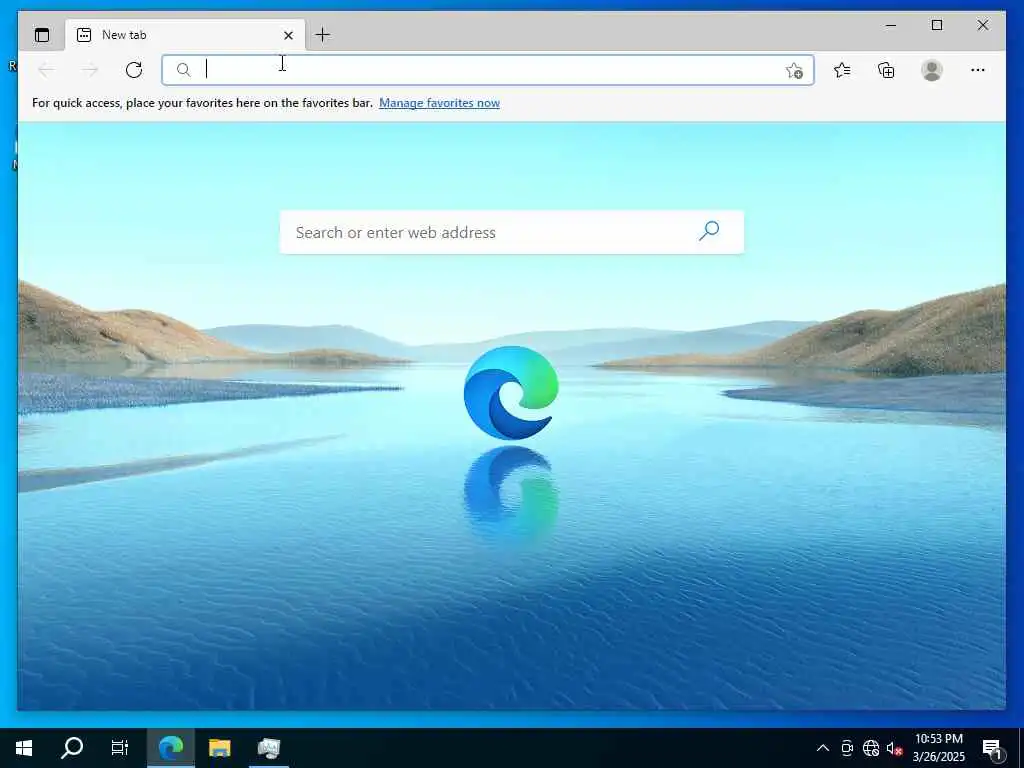Open the Windows Start menu
This screenshot has height=768, width=1024.
(x=24, y=748)
